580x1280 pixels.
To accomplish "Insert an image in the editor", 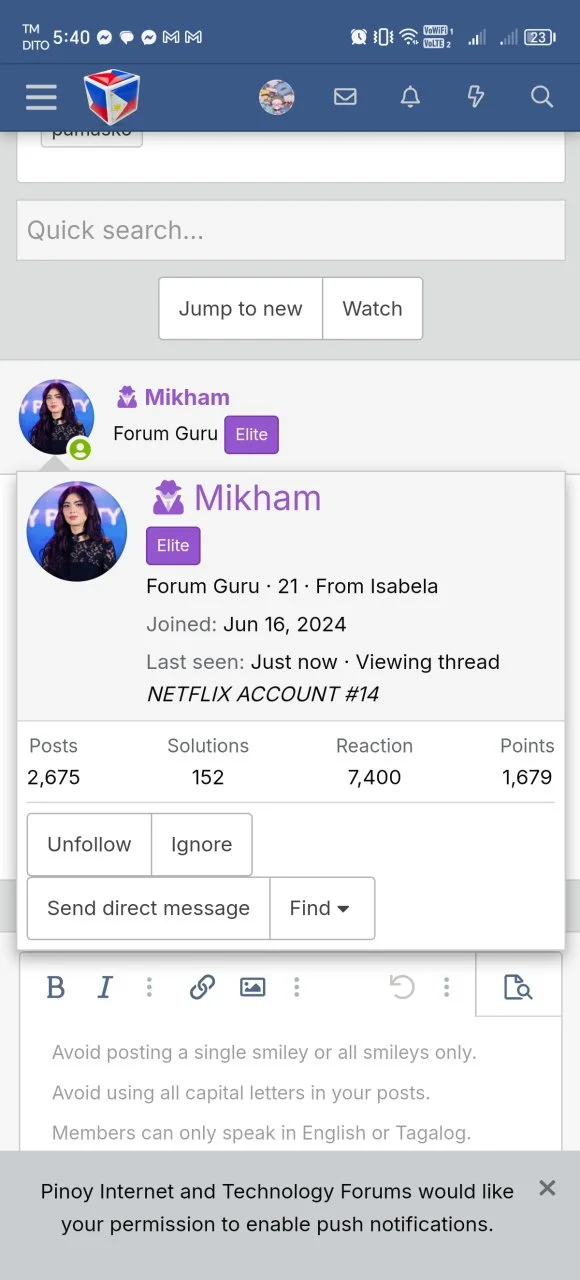I will (252, 988).
